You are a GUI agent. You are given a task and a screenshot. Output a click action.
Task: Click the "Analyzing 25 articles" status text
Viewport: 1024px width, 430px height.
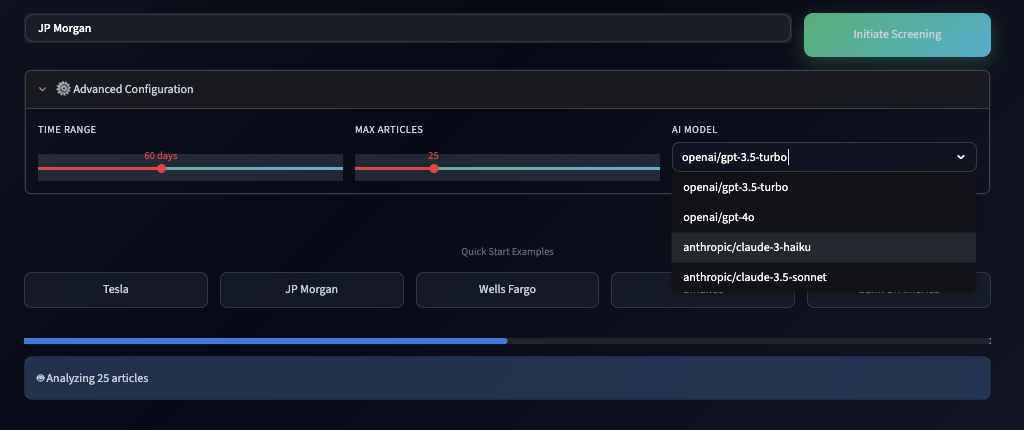(97, 378)
